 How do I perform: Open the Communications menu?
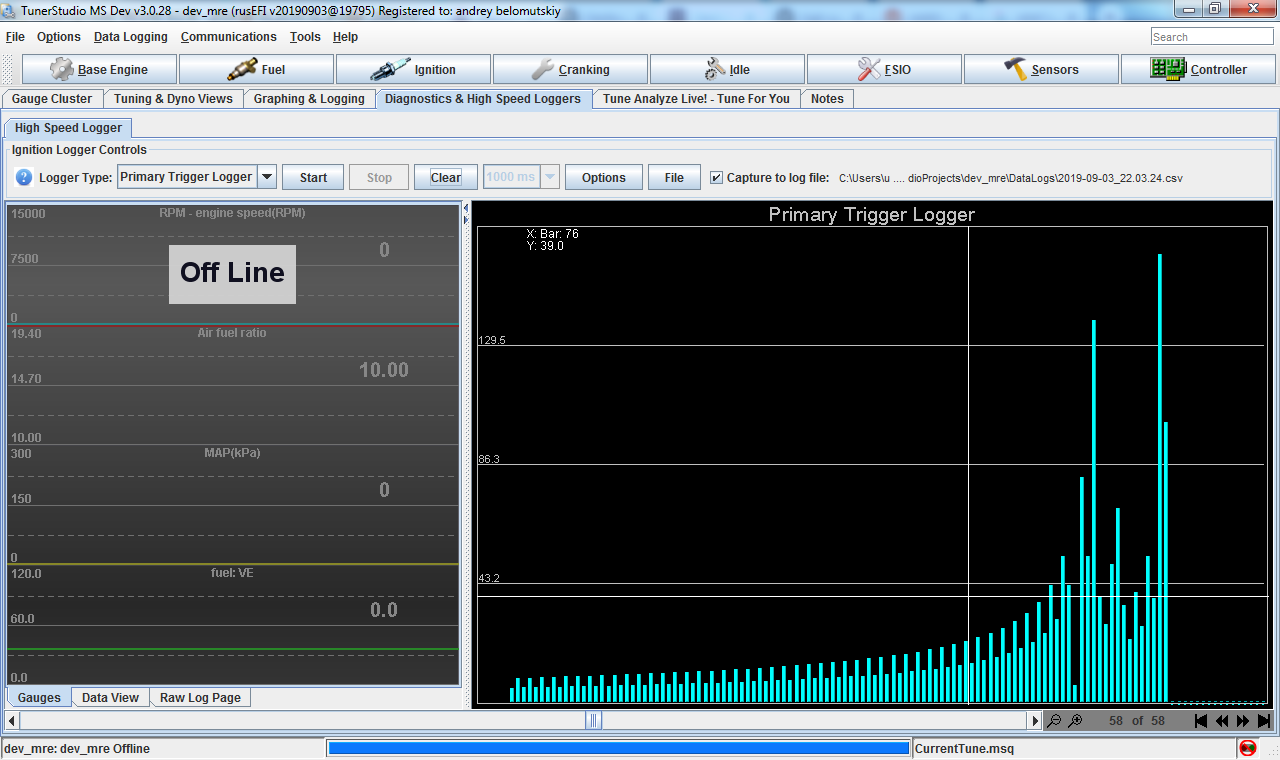[x=229, y=37]
